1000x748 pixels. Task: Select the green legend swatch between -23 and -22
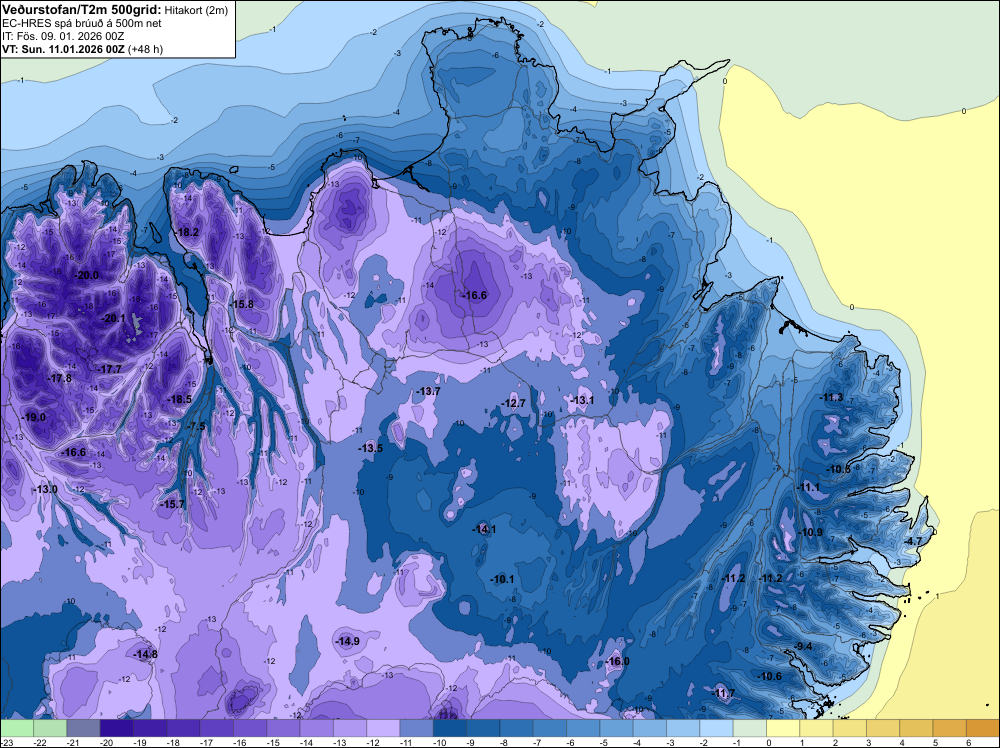coord(17,728)
